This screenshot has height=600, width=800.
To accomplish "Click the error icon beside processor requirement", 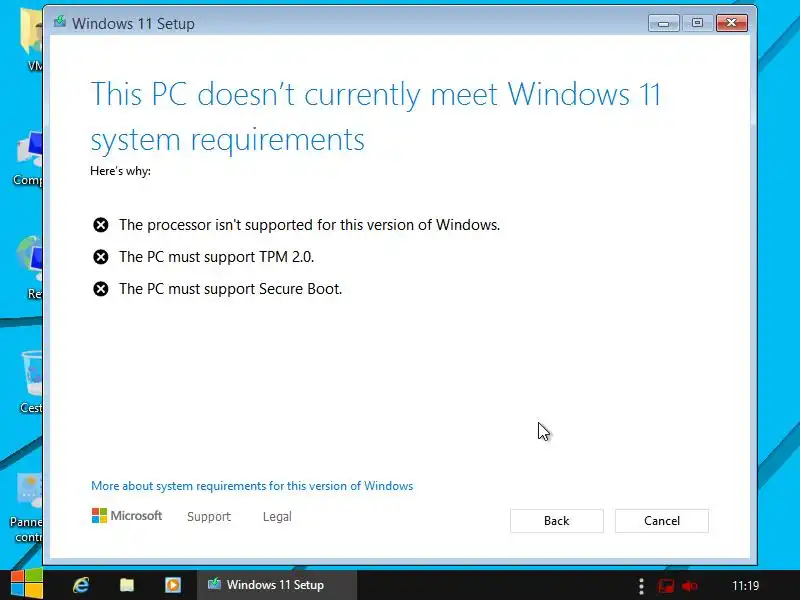I will click(101, 225).
